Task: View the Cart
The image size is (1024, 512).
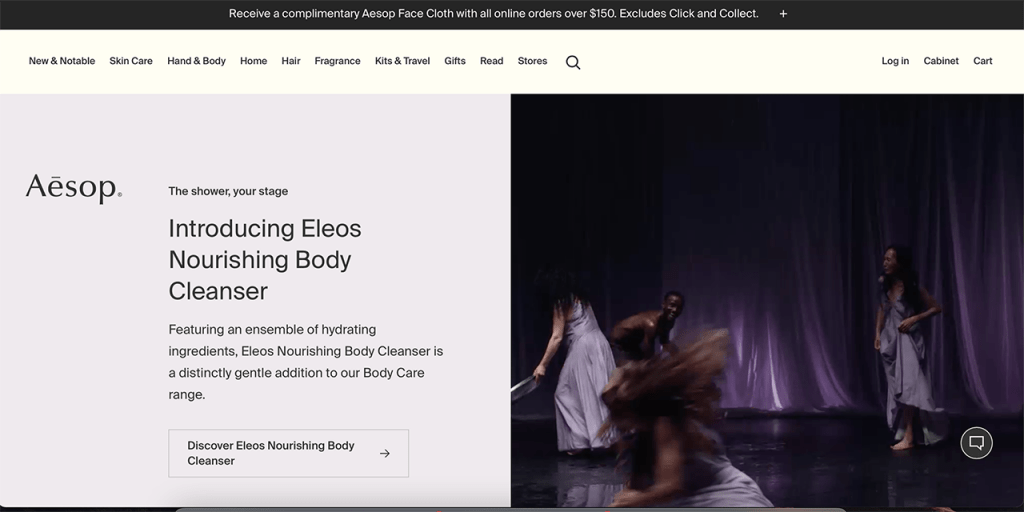Action: (983, 61)
